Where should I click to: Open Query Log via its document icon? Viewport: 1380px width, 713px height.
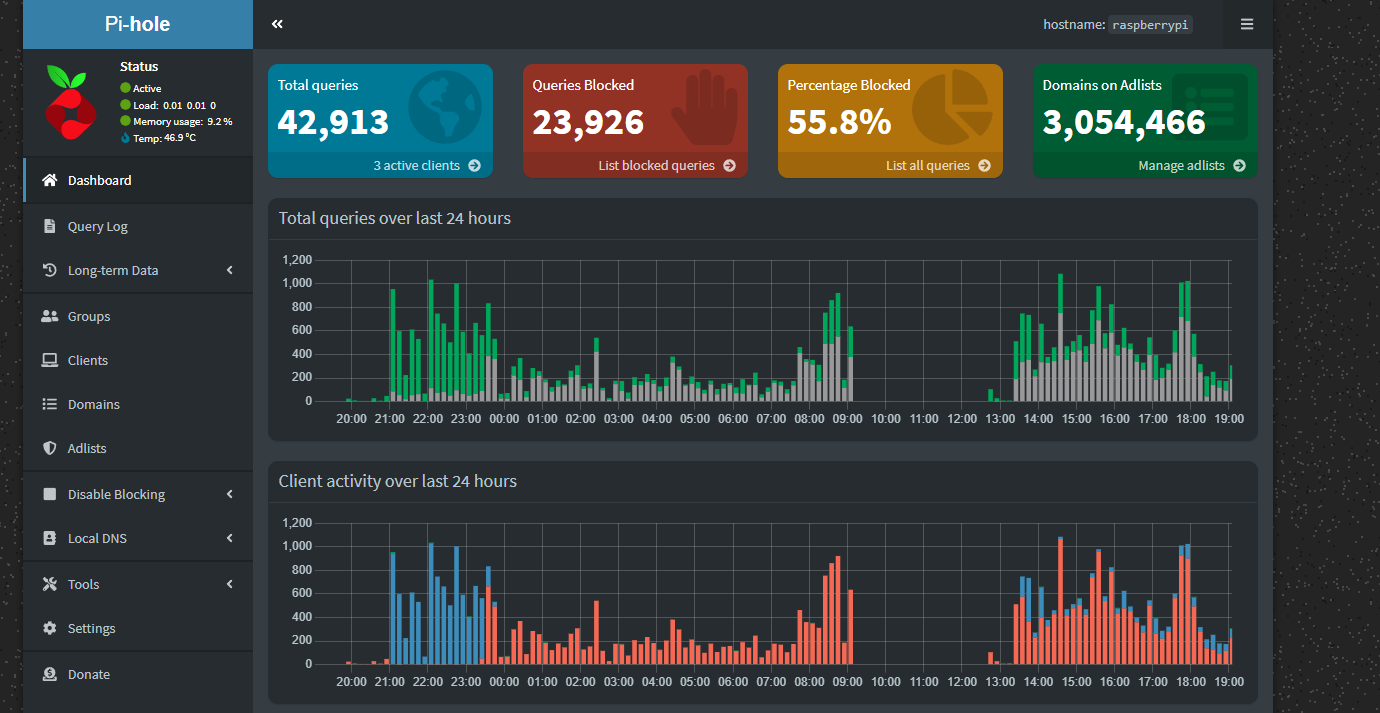click(49, 226)
